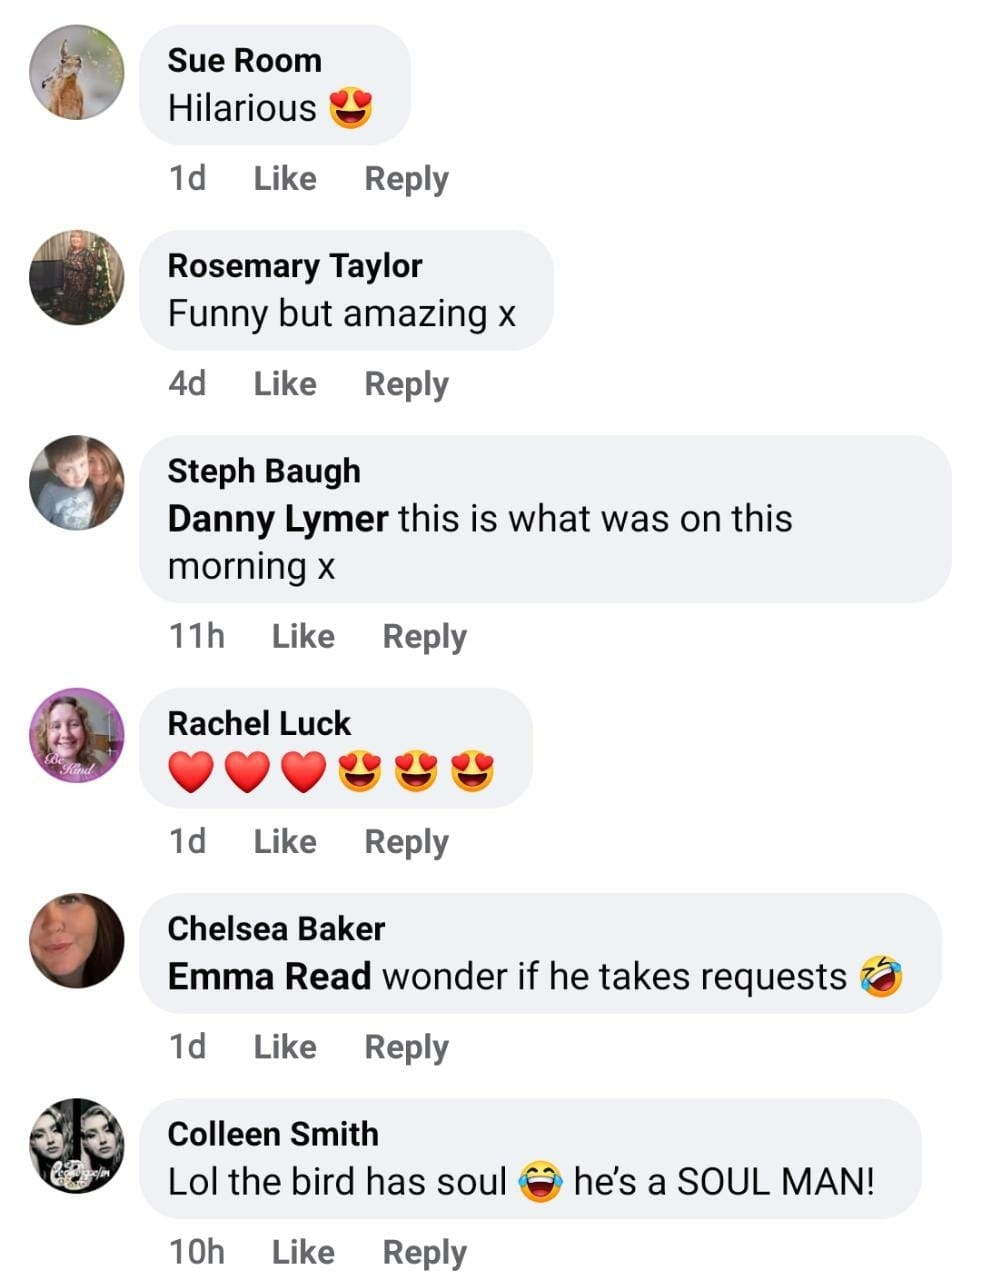Image resolution: width=981 pixels, height=1280 pixels.
Task: Open Sue Room's profile picture
Action: tap(77, 73)
